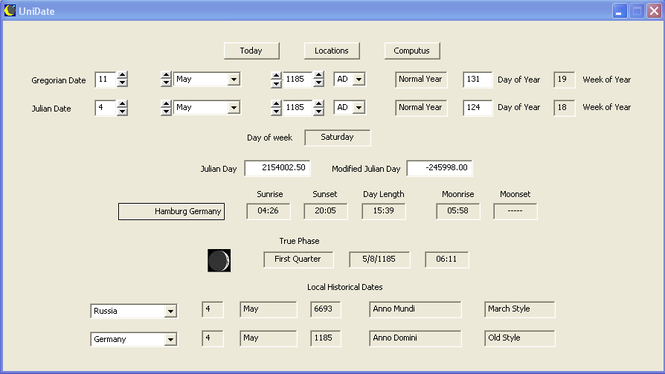This screenshot has height=374, width=665.
Task: Click the Julian year field 1185
Action: click(x=297, y=108)
